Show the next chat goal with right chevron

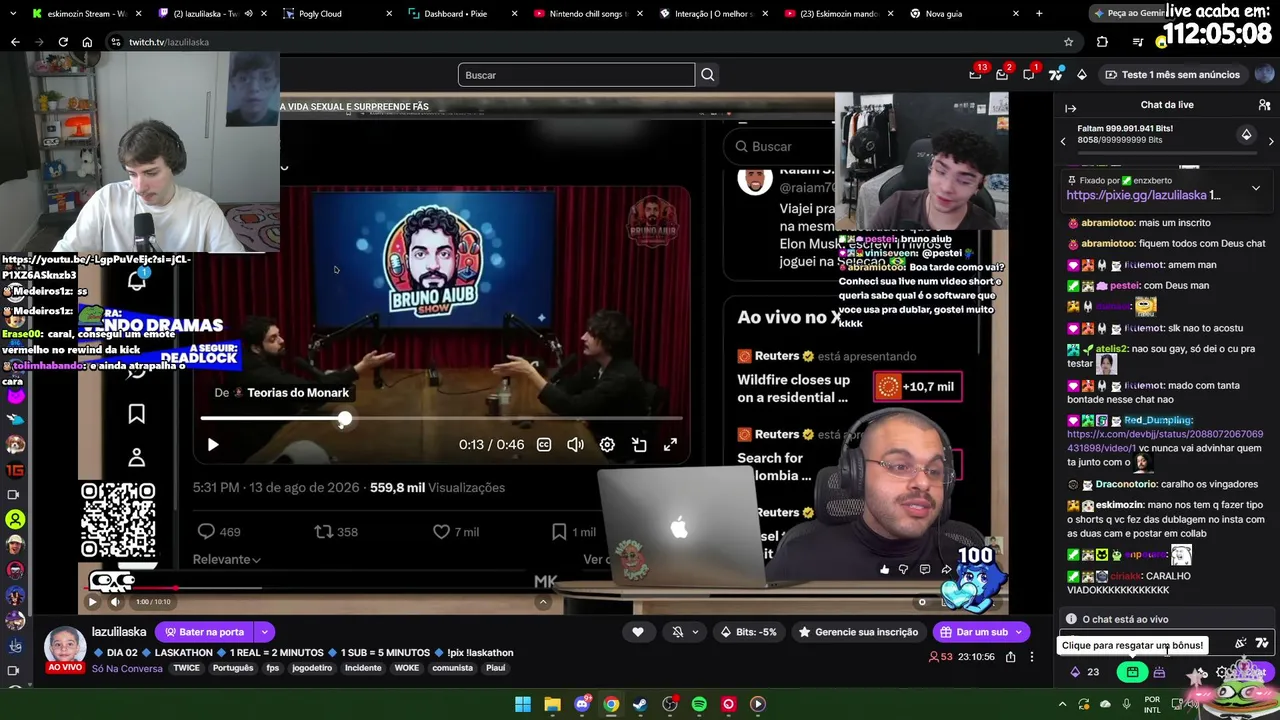(x=1271, y=142)
